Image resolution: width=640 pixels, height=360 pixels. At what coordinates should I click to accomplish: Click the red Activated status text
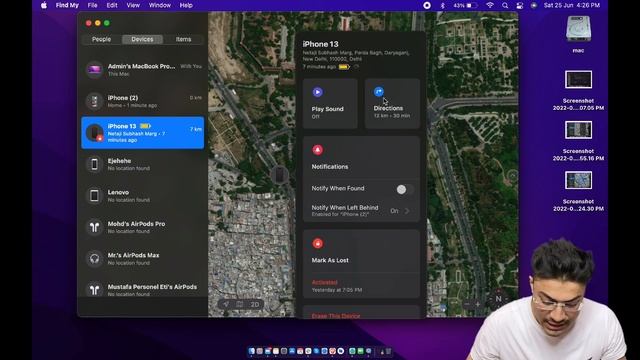click(324, 282)
